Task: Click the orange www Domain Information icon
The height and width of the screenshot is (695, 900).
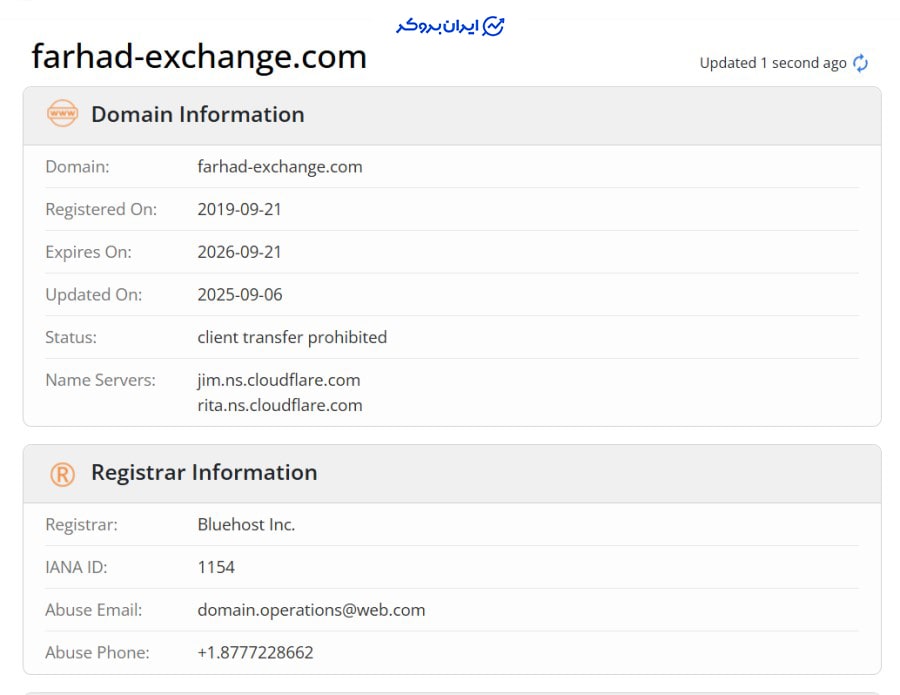Action: pyautogui.click(x=62, y=114)
